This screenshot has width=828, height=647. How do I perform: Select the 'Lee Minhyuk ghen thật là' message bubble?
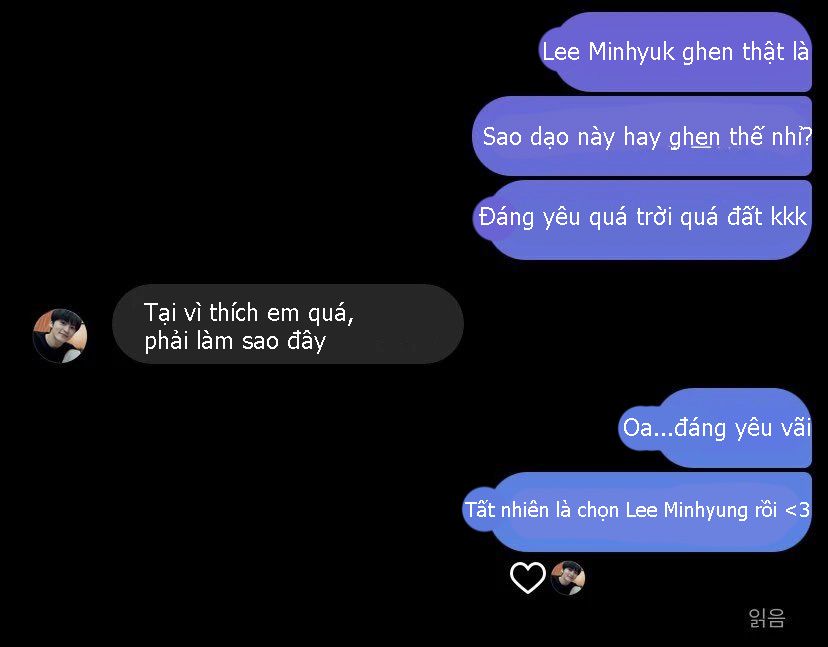pyautogui.click(x=675, y=52)
